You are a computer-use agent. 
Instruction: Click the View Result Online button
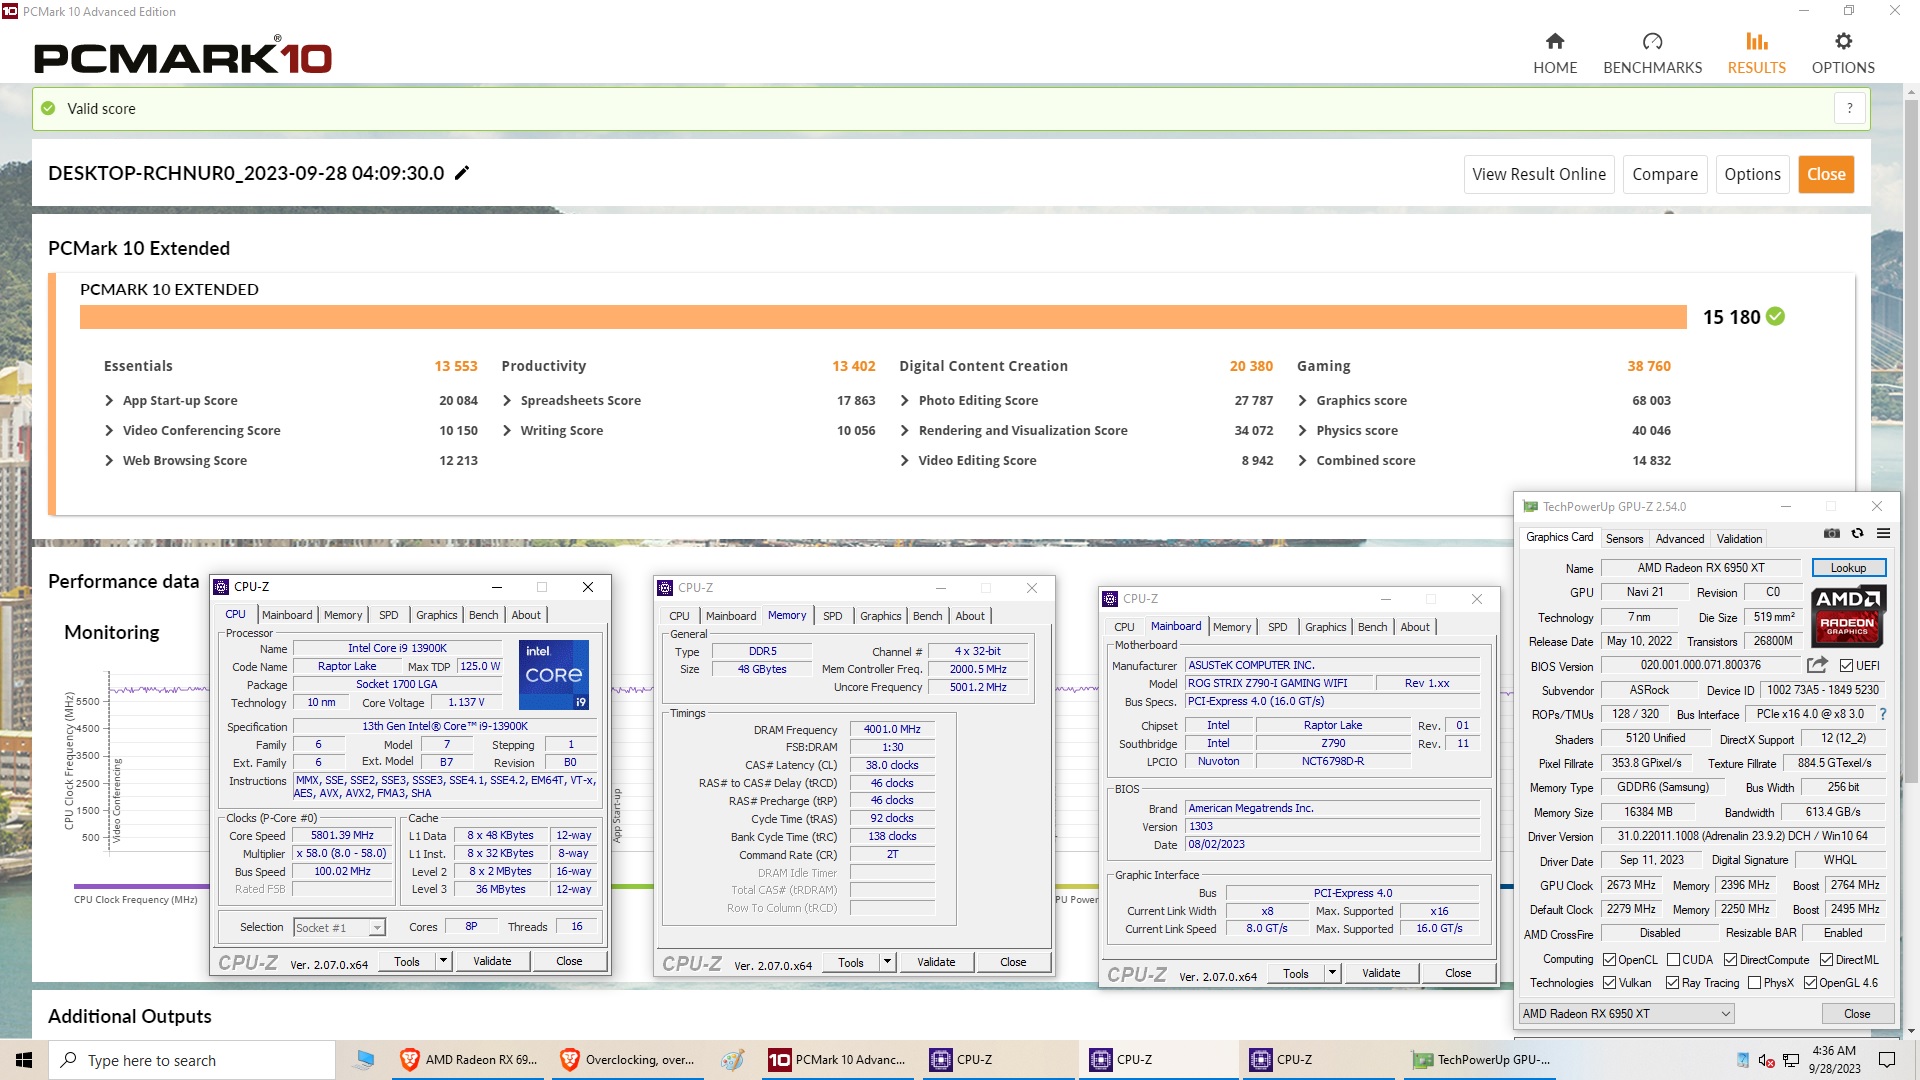point(1539,174)
